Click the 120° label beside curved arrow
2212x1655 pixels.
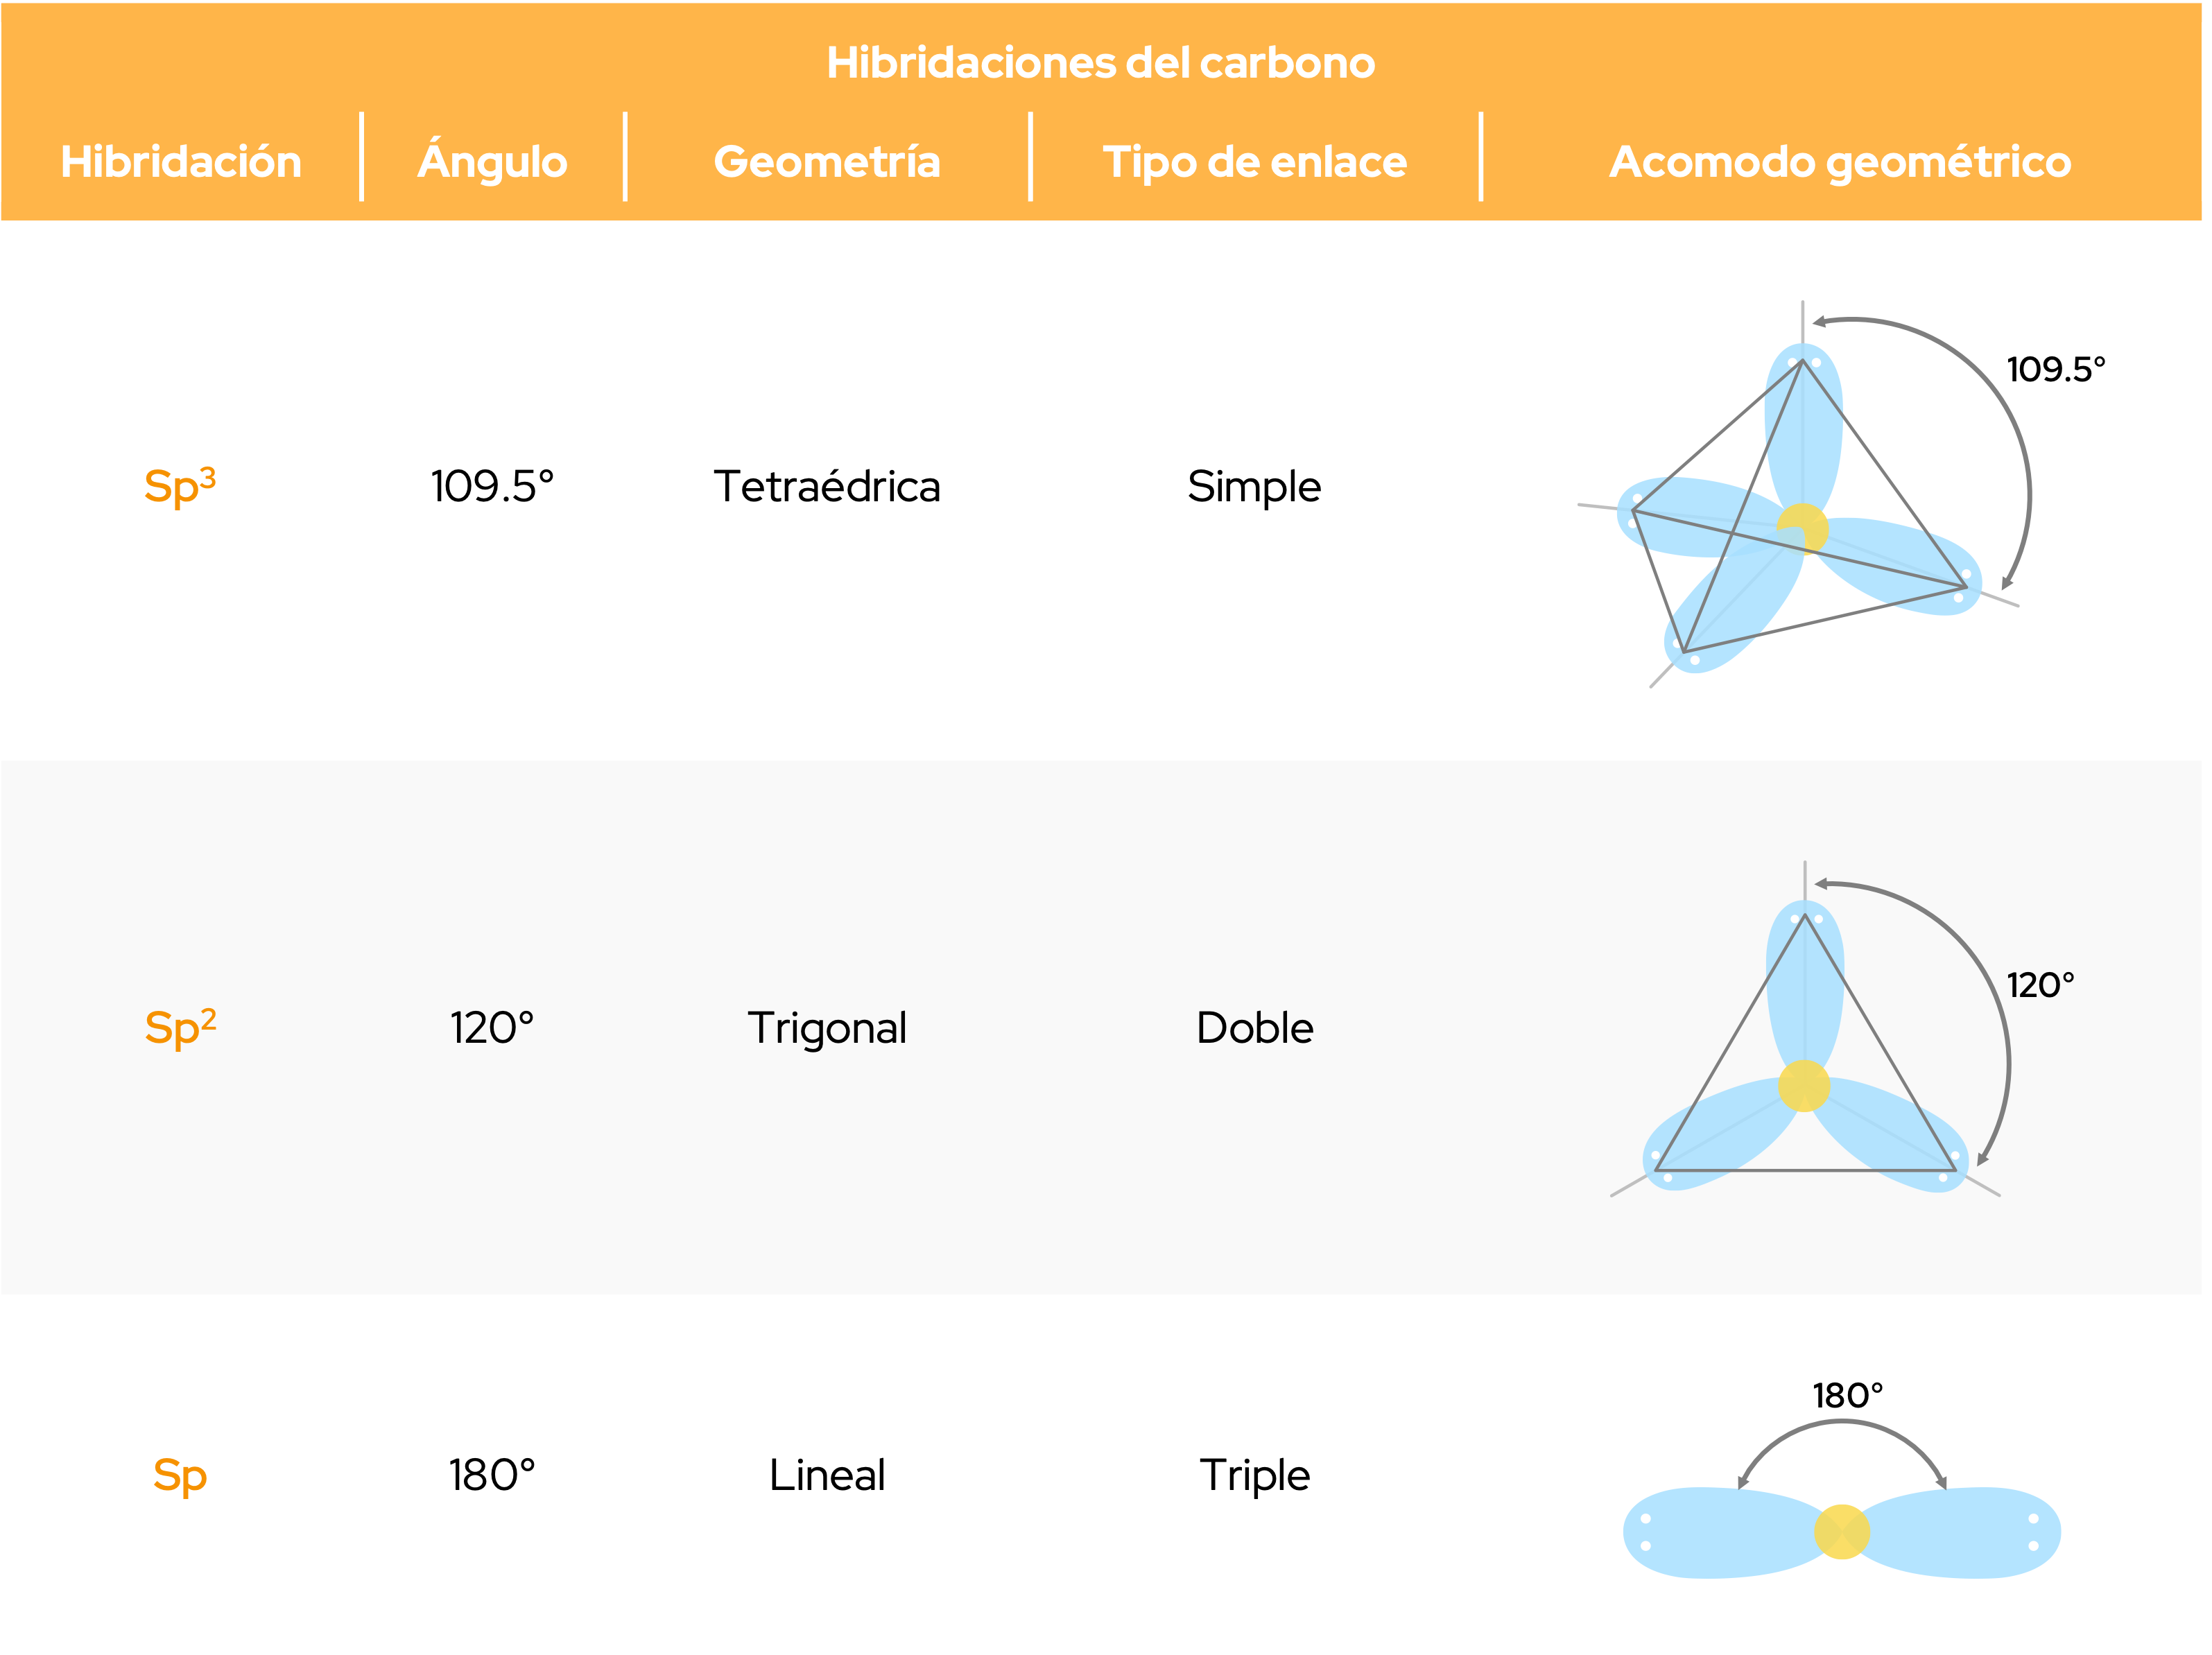(x=2041, y=985)
